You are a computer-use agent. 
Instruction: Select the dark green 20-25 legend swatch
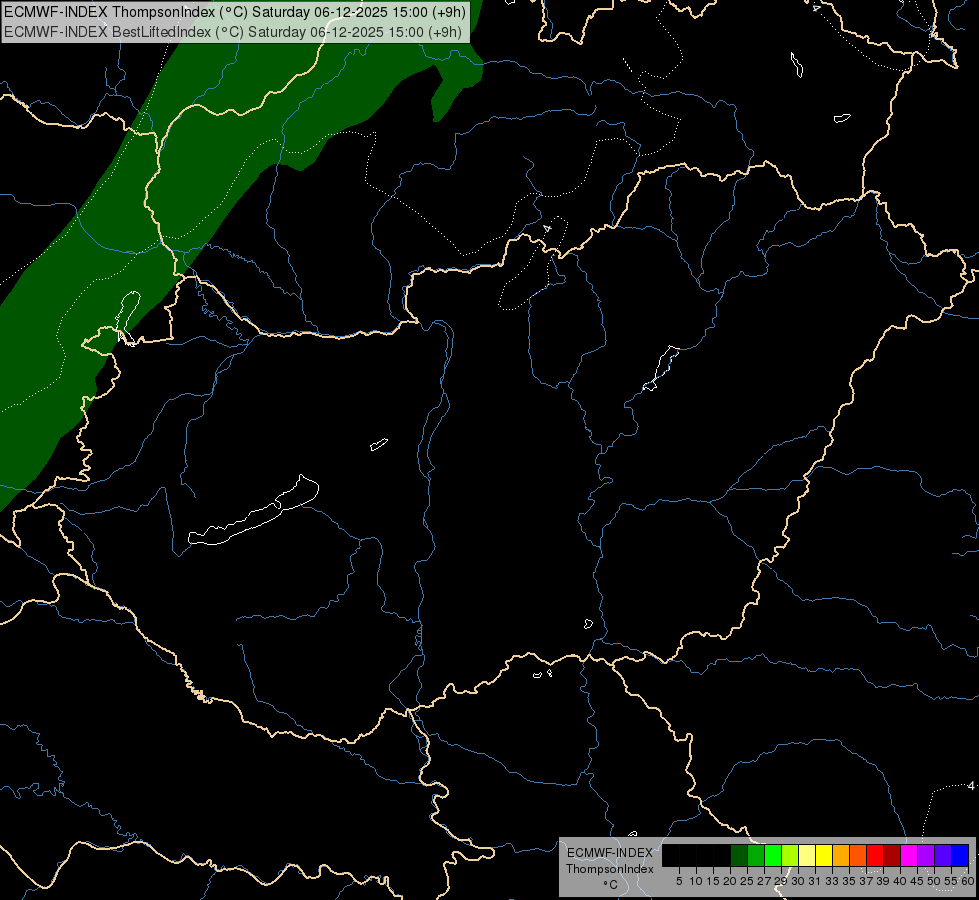pos(739,855)
